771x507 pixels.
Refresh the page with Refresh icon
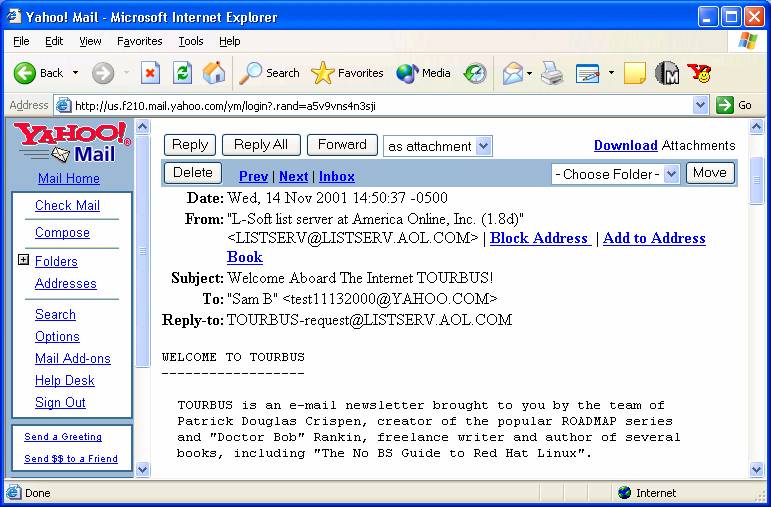pyautogui.click(x=182, y=73)
